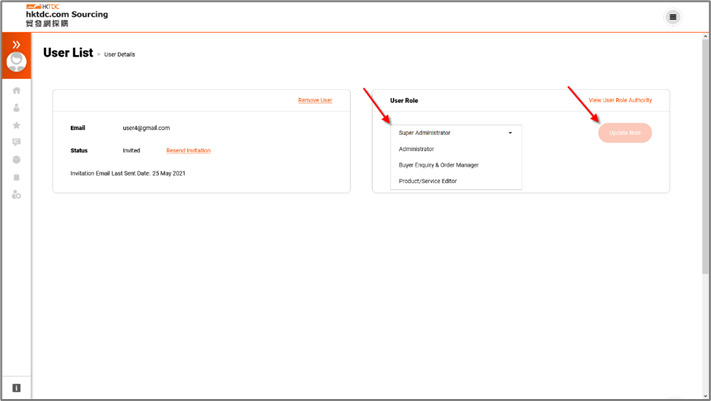Open the star favourites sidebar icon

16,125
